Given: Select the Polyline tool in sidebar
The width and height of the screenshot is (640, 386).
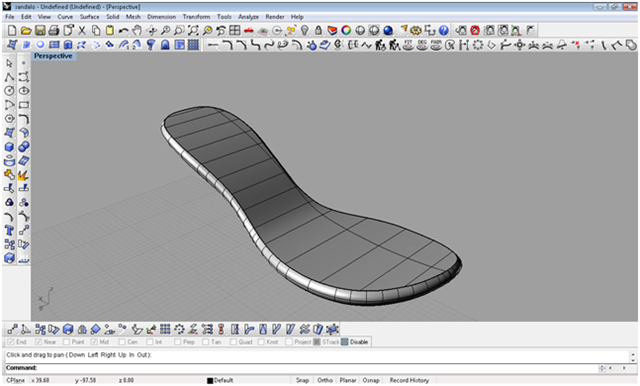Looking at the screenshot, I should (9, 77).
